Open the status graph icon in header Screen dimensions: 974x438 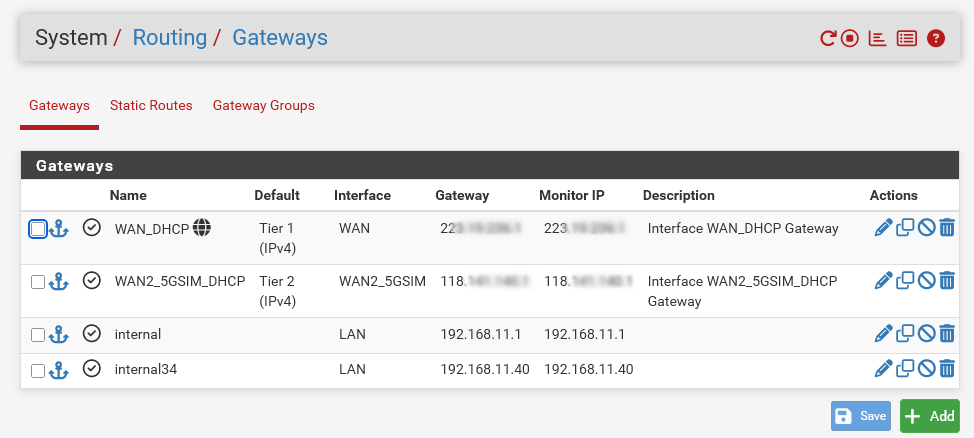[x=878, y=39]
